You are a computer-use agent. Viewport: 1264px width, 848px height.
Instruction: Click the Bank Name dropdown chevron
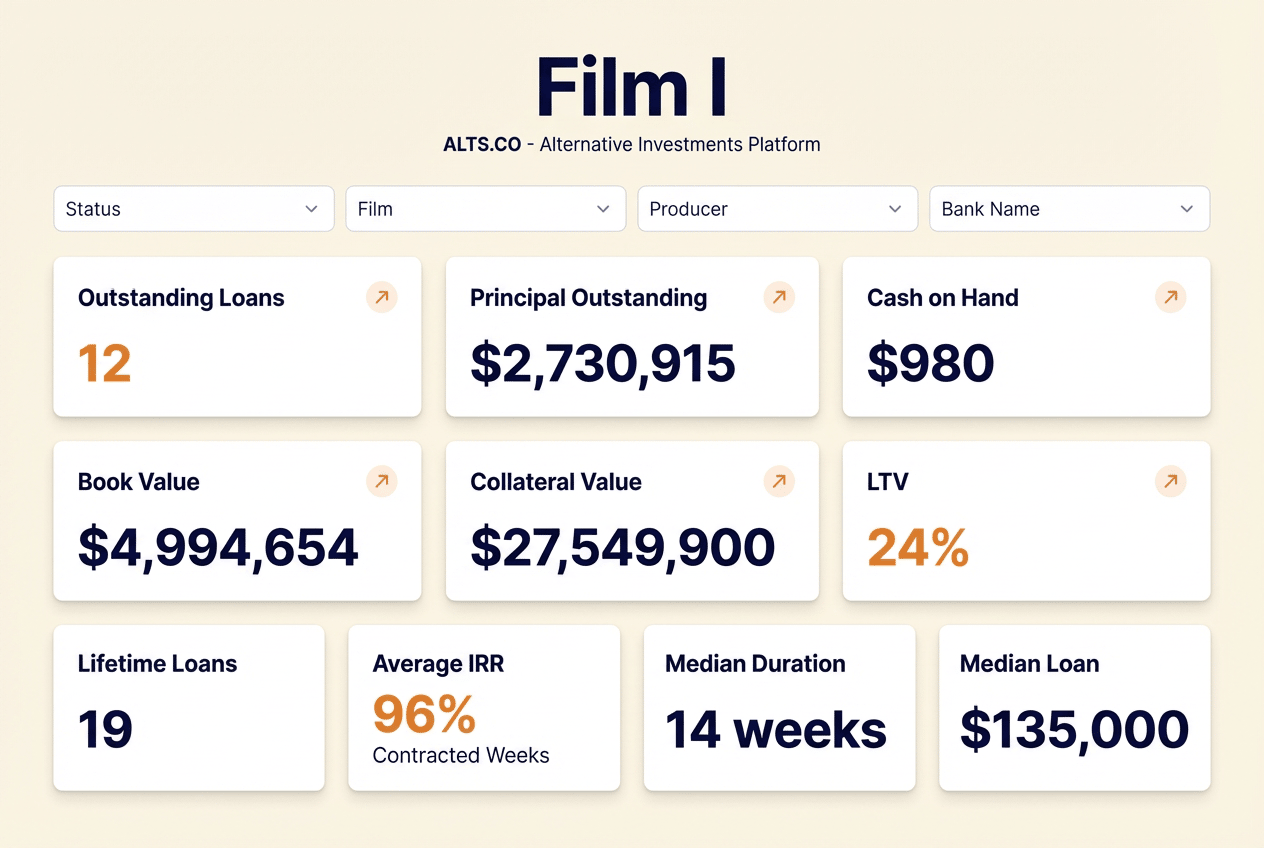pyautogui.click(x=1187, y=209)
